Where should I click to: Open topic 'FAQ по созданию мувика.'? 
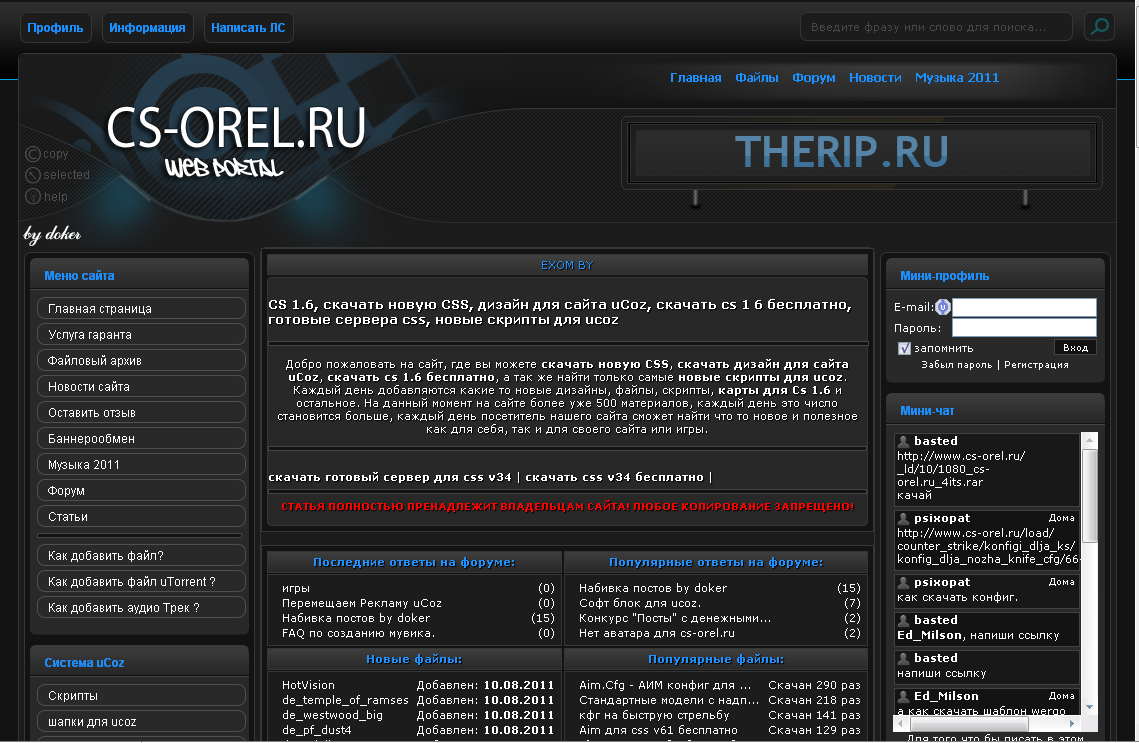coord(359,634)
